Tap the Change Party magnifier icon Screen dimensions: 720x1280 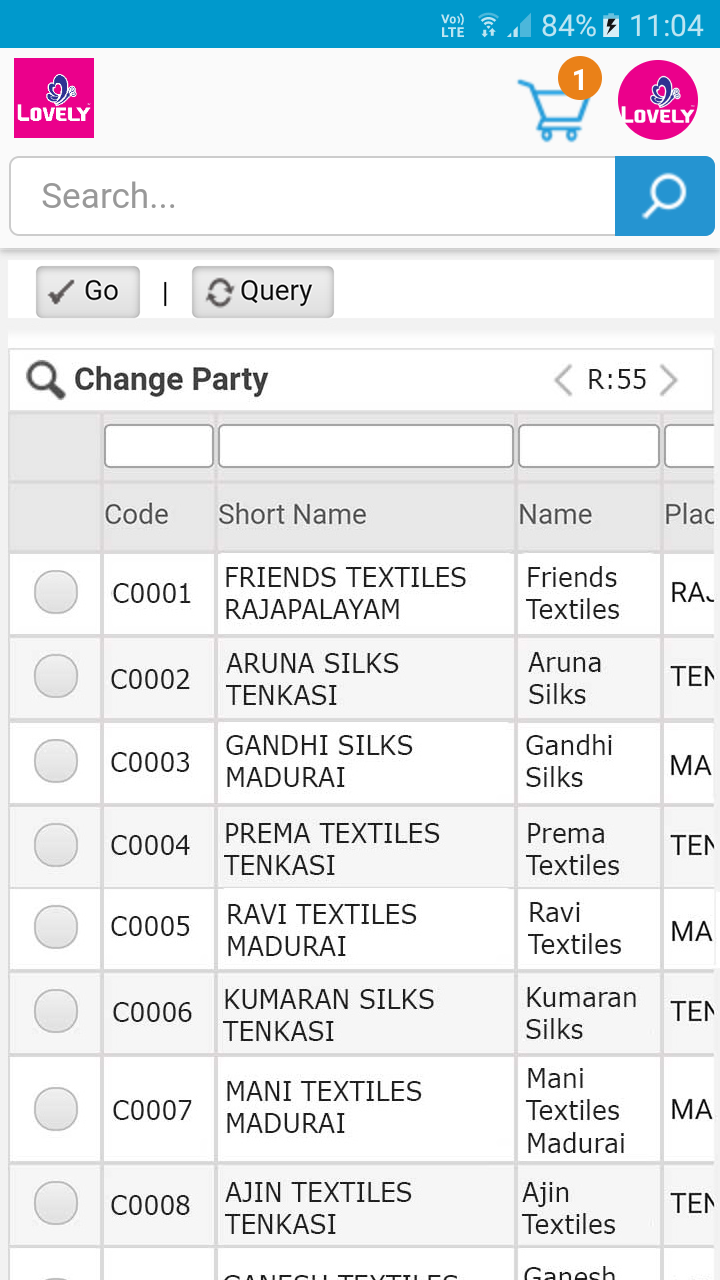[x=45, y=380]
